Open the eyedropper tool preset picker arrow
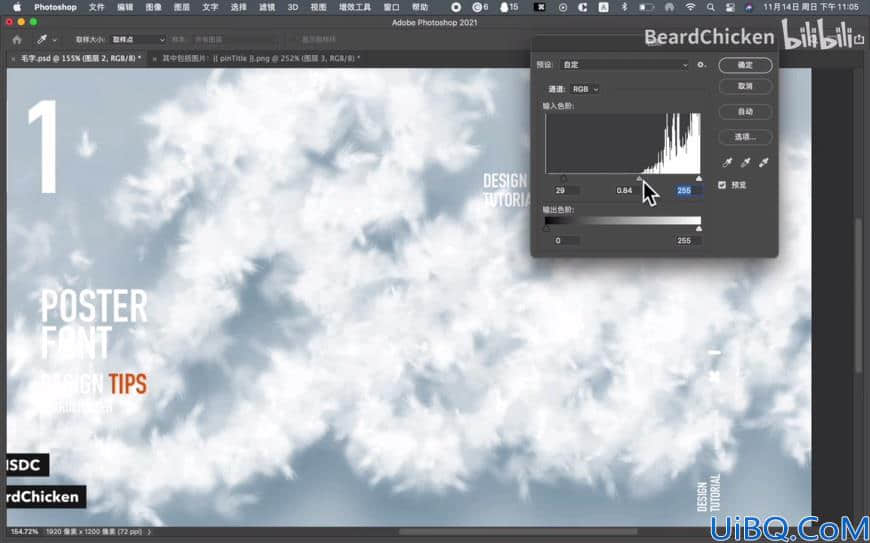Screen dimensions: 870x543 [54, 40]
